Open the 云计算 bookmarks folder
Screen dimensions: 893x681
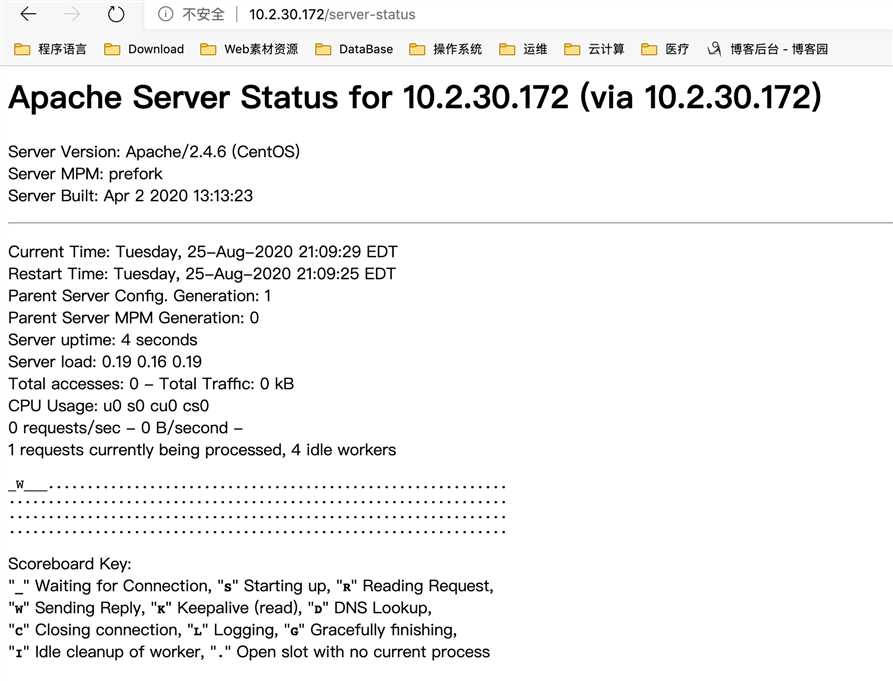[594, 49]
